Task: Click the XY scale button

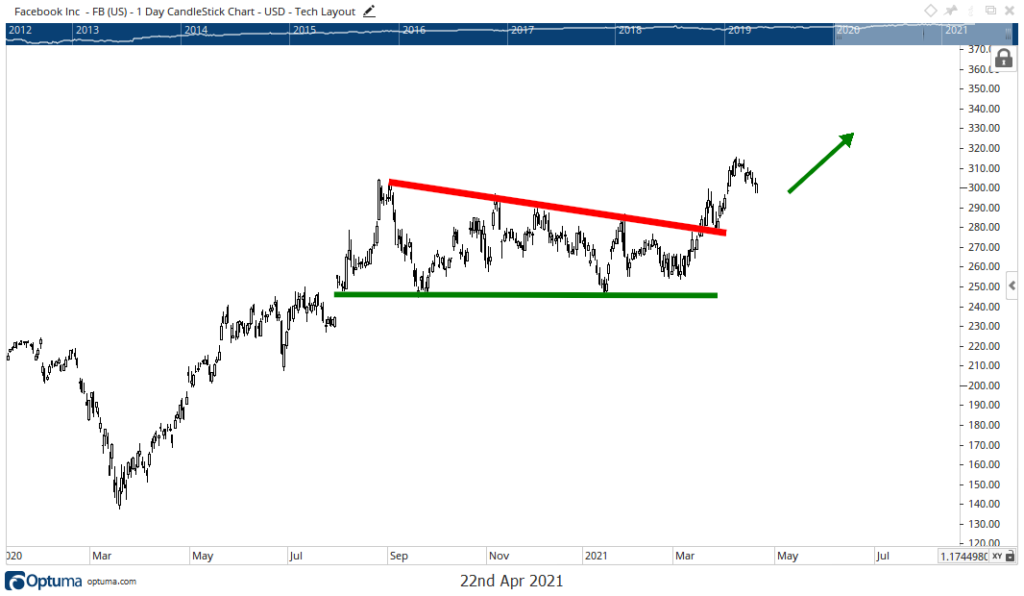Action: click(997, 556)
